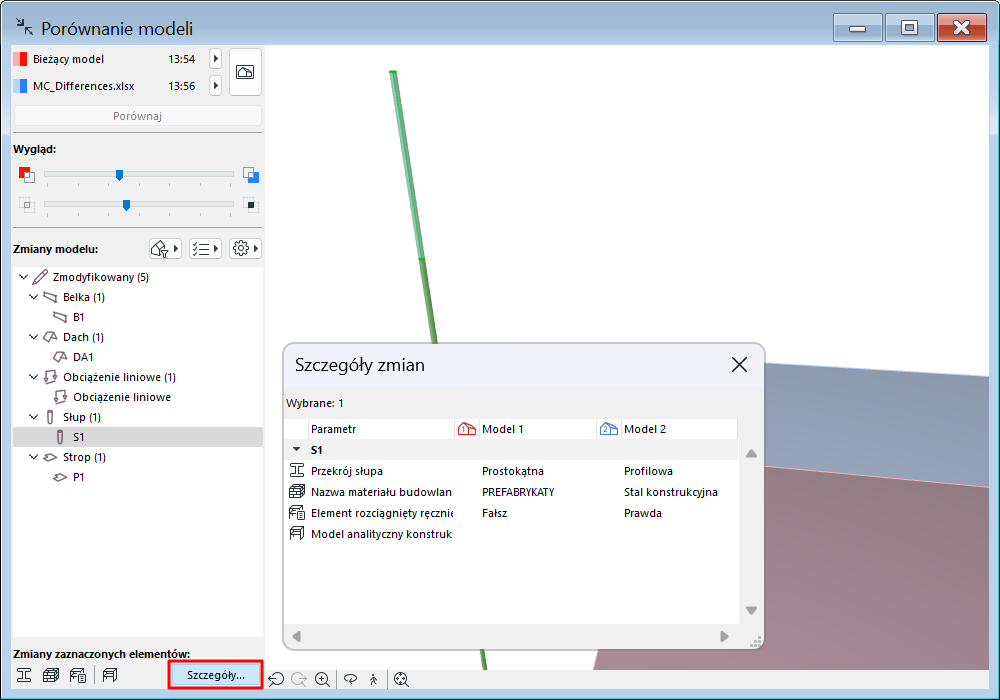Click analytical model change icon bottom bar
Image resolution: width=1000 pixels, height=700 pixels.
click(110, 674)
